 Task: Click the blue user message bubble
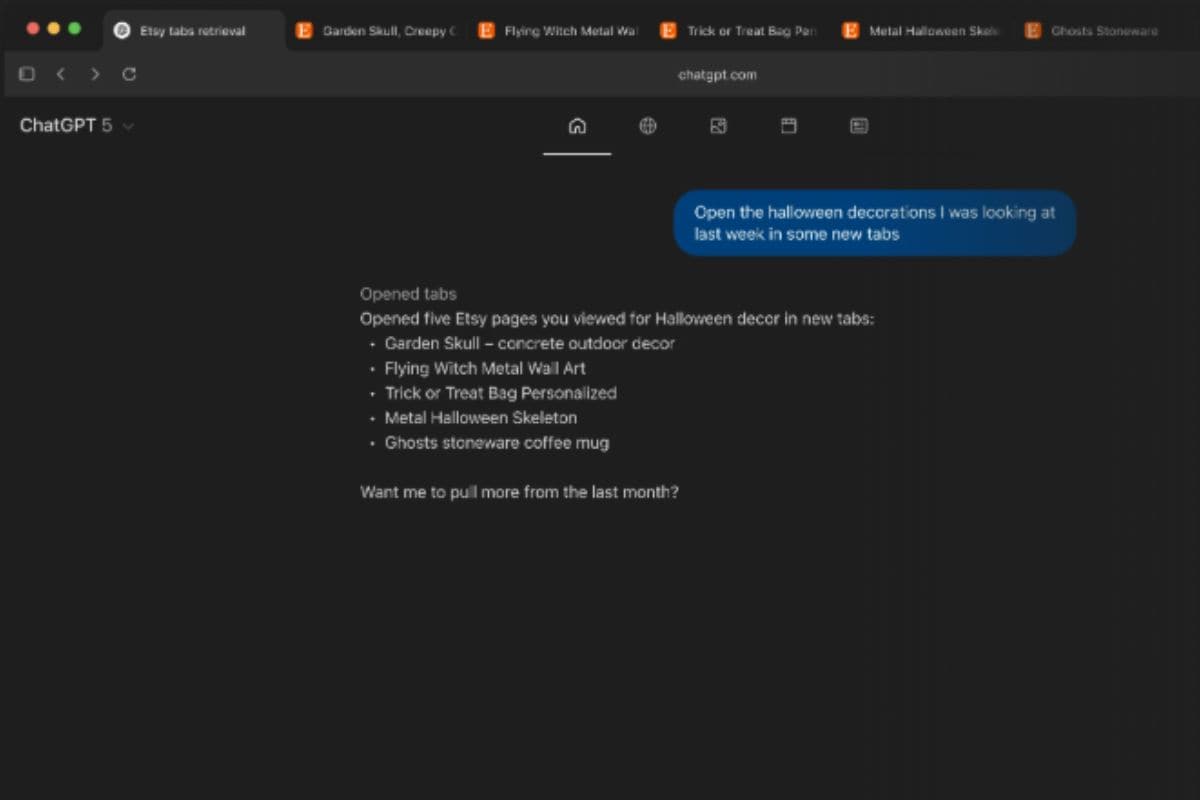(x=875, y=223)
